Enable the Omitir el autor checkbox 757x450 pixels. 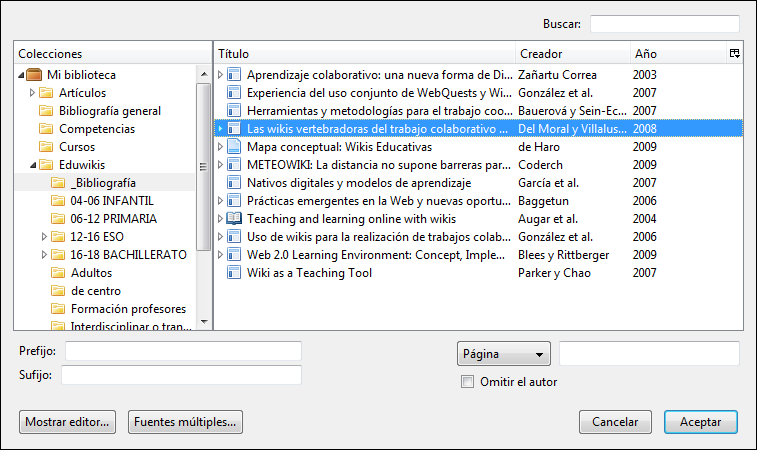point(467,381)
